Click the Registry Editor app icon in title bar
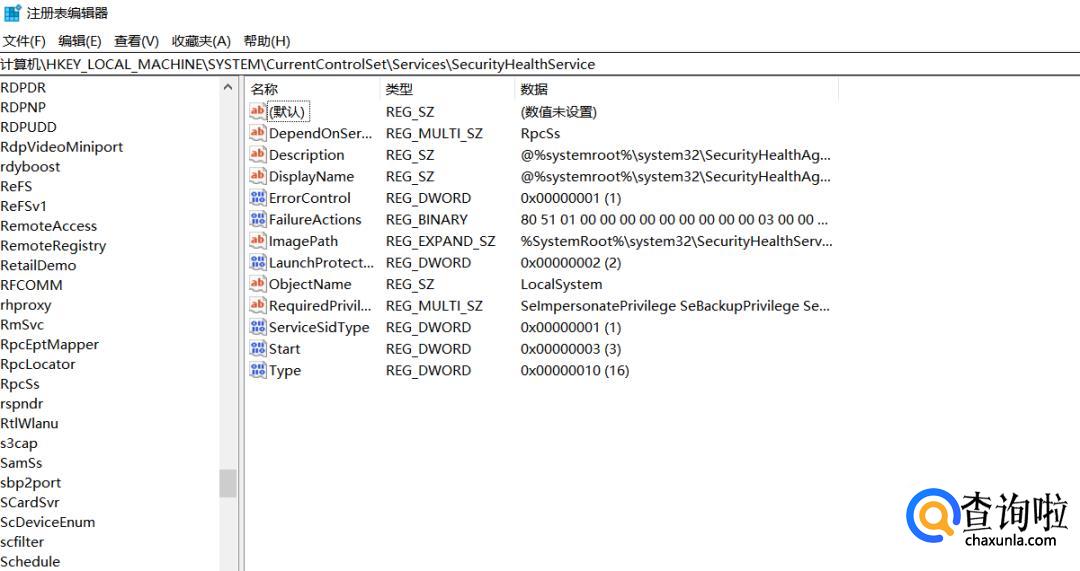This screenshot has height=571, width=1080. (12, 12)
